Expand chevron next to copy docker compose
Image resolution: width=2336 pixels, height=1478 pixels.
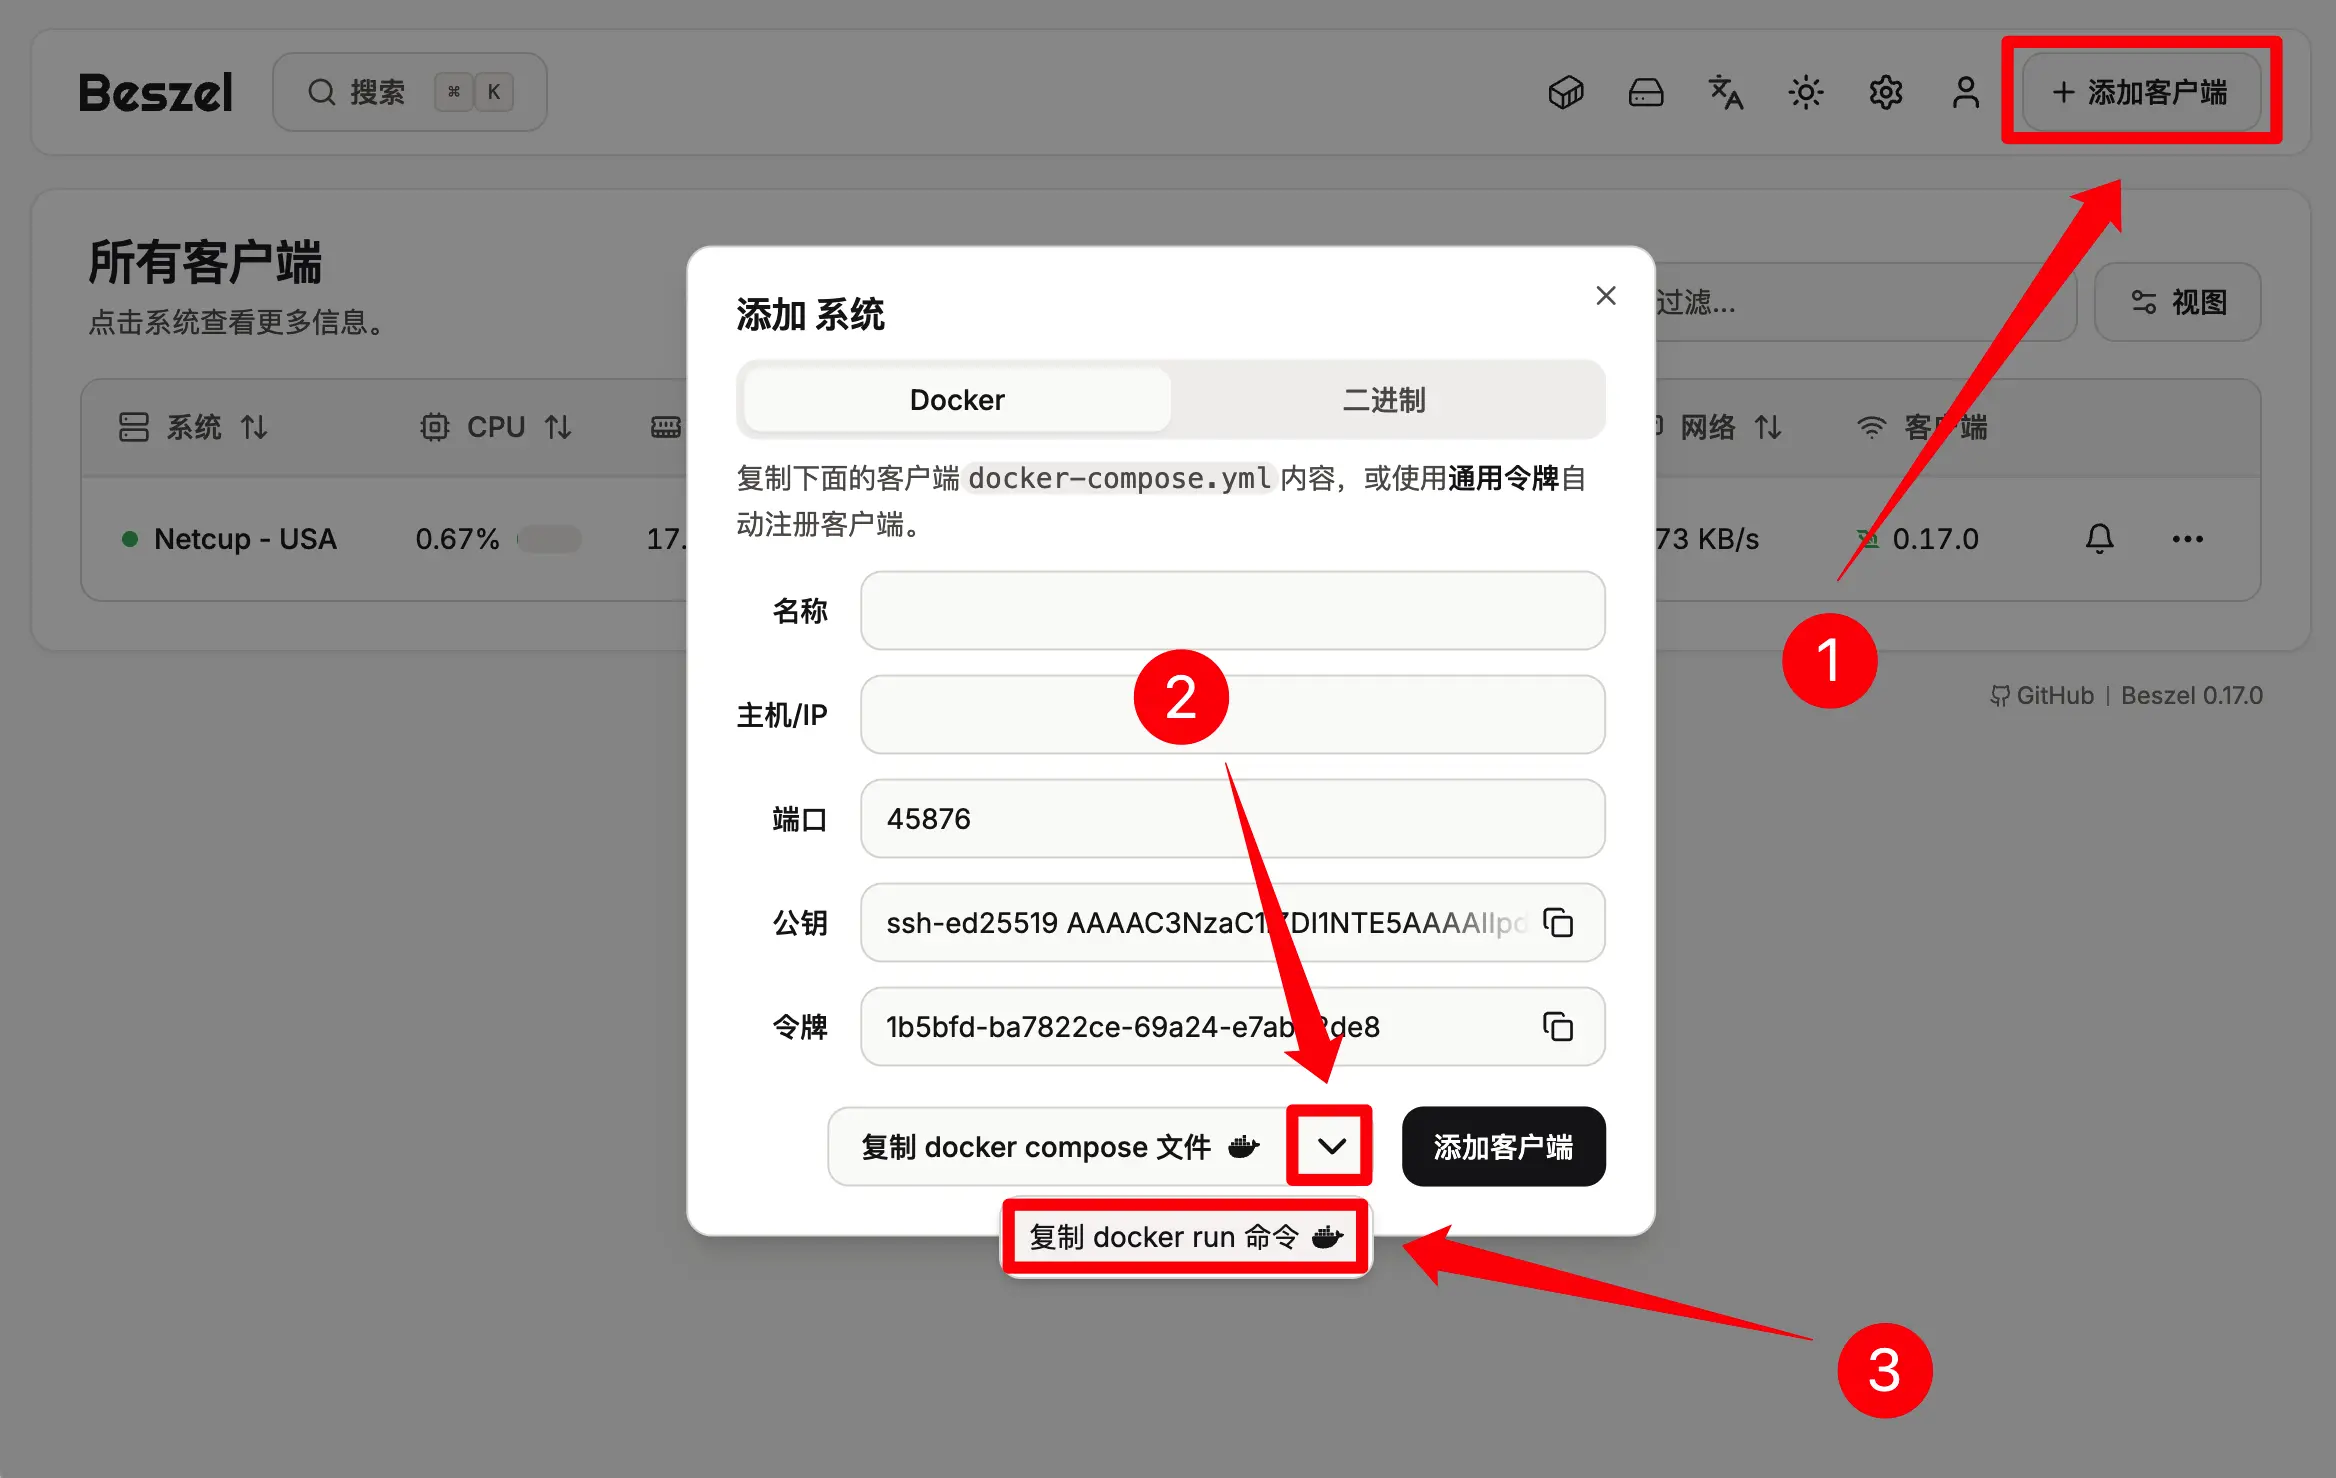point(1331,1146)
